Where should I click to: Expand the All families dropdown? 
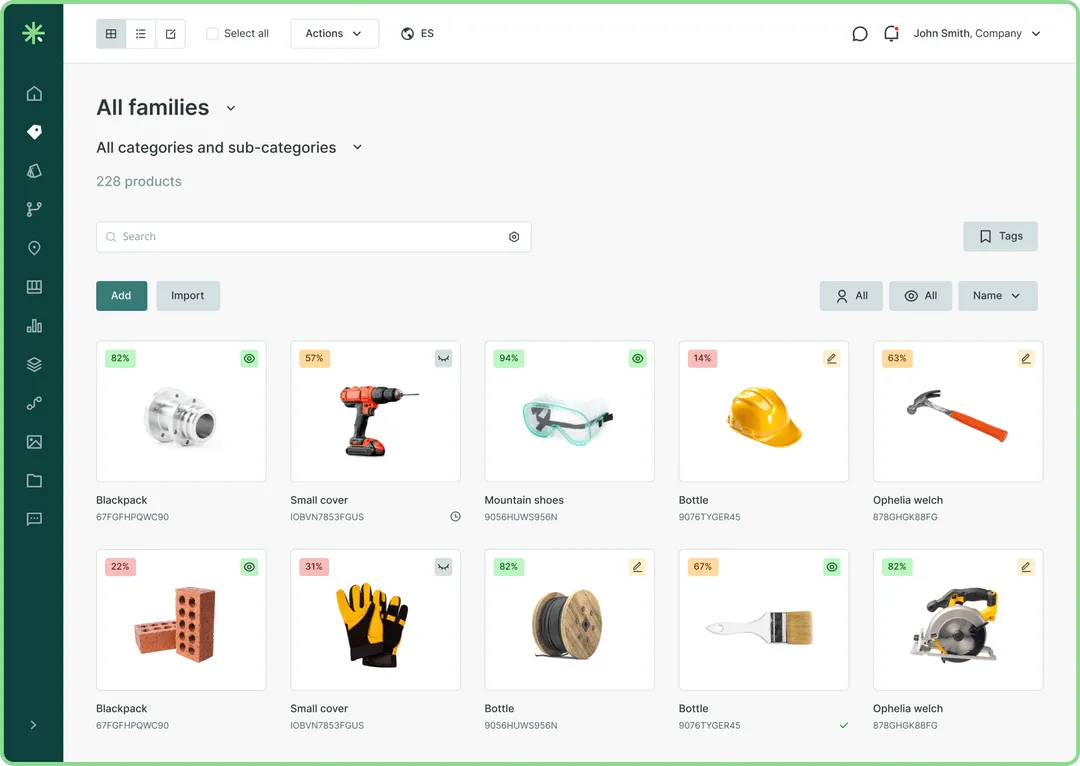coord(231,108)
